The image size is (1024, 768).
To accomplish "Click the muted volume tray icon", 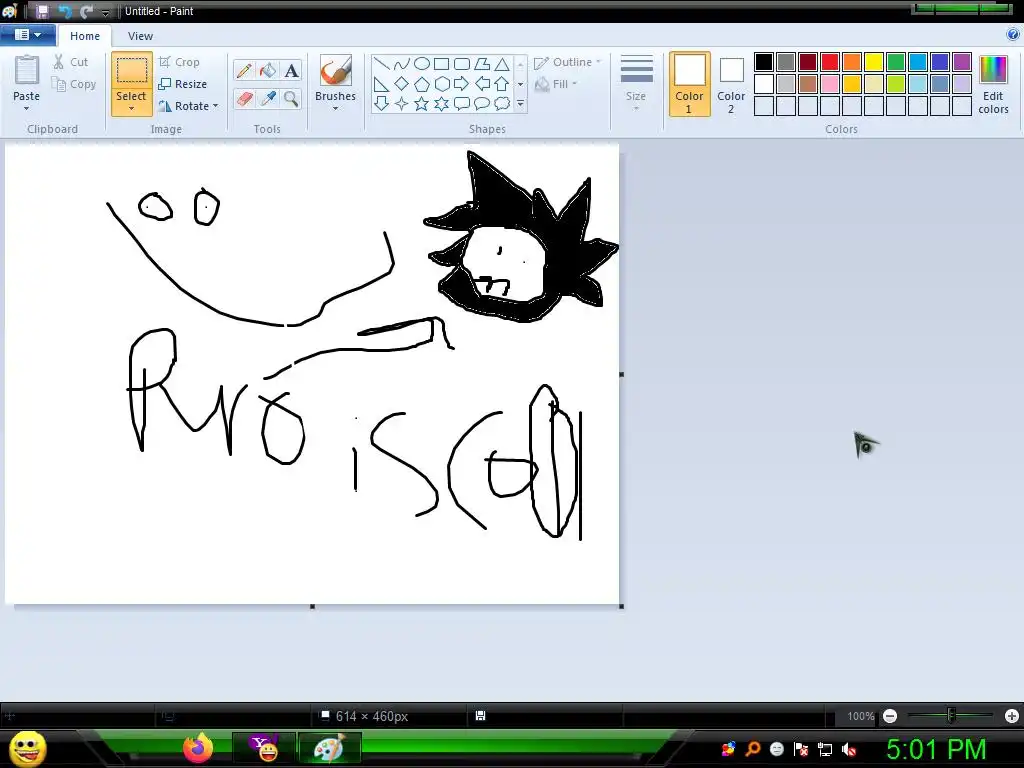I will (849, 750).
